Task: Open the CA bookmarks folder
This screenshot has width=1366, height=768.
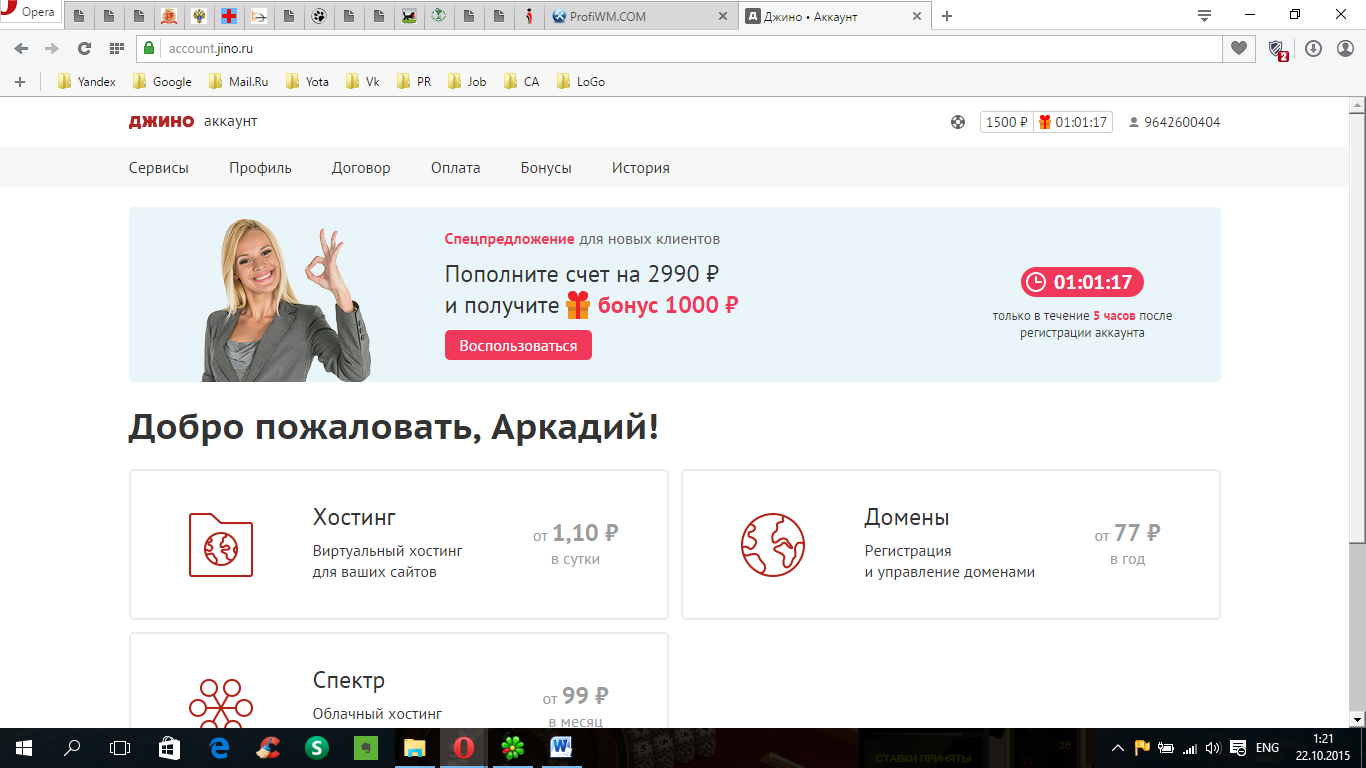Action: [x=521, y=82]
